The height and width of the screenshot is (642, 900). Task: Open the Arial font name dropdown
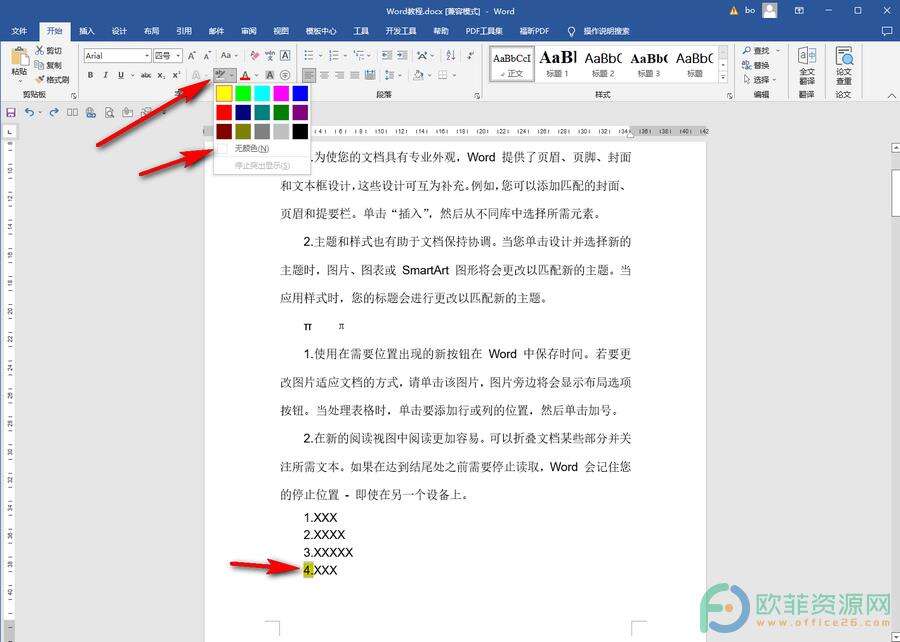(x=148, y=56)
